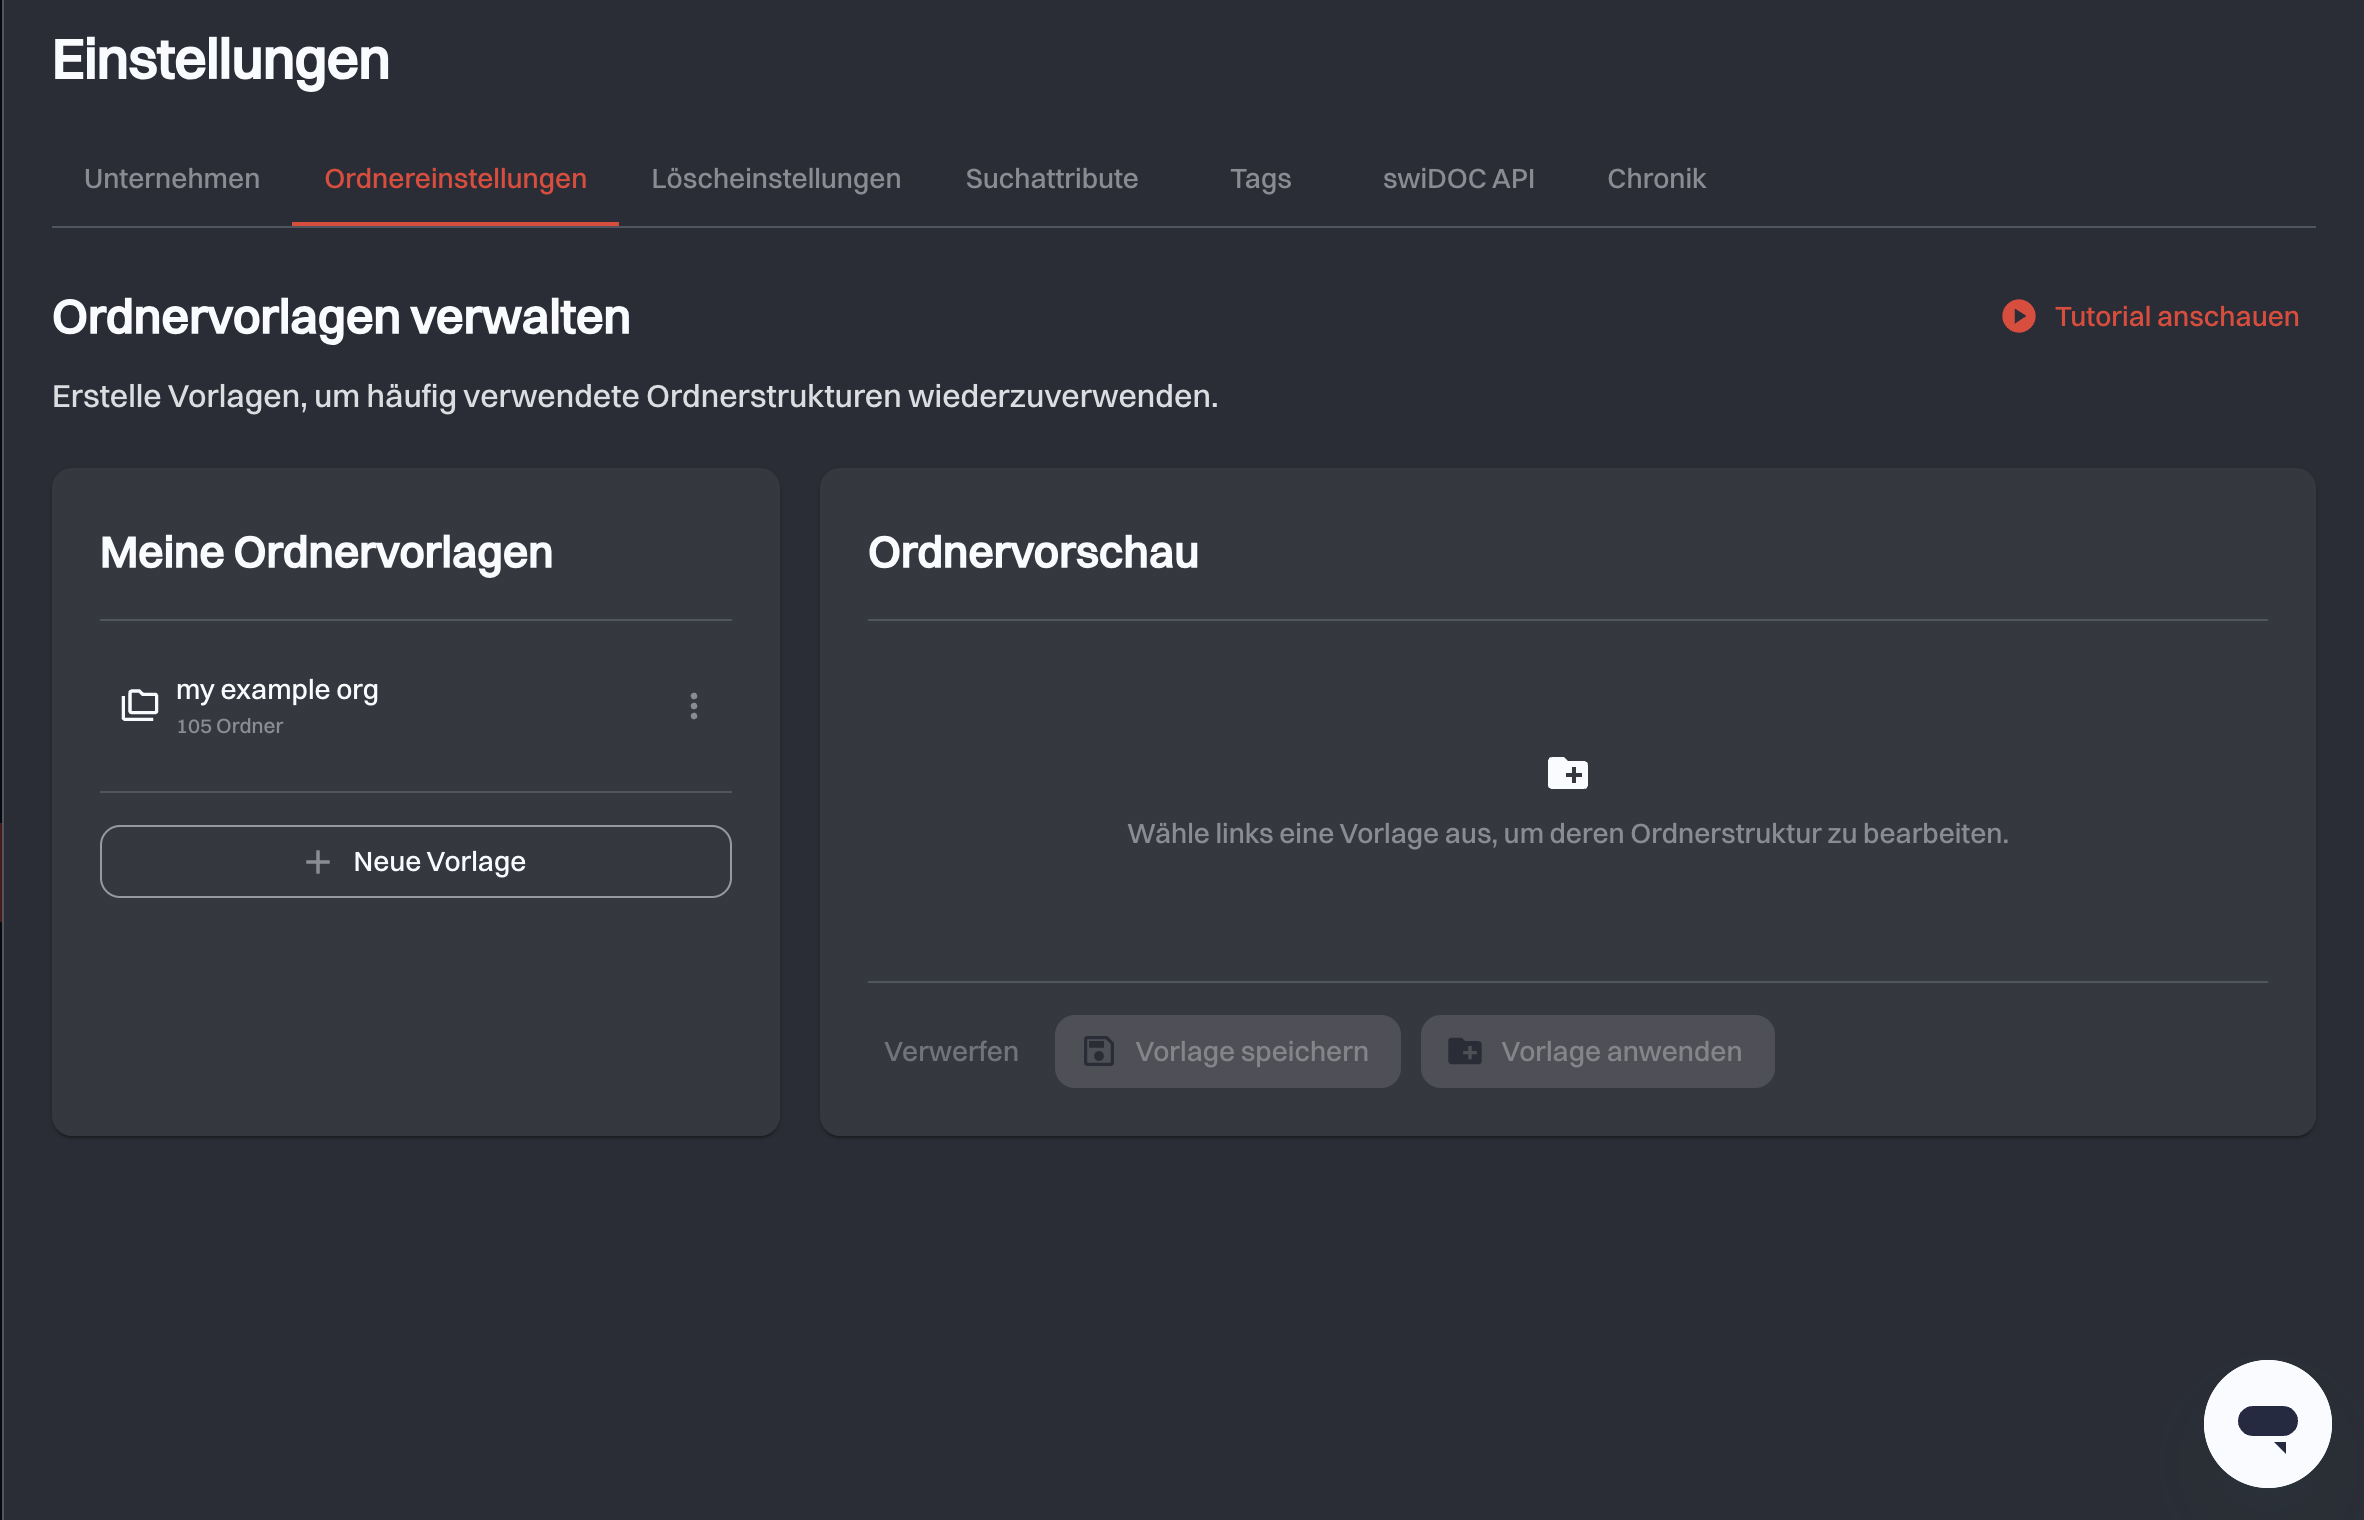Click the plus icon in Neue Vorlage
This screenshot has height=1520, width=2364.
pyautogui.click(x=318, y=861)
